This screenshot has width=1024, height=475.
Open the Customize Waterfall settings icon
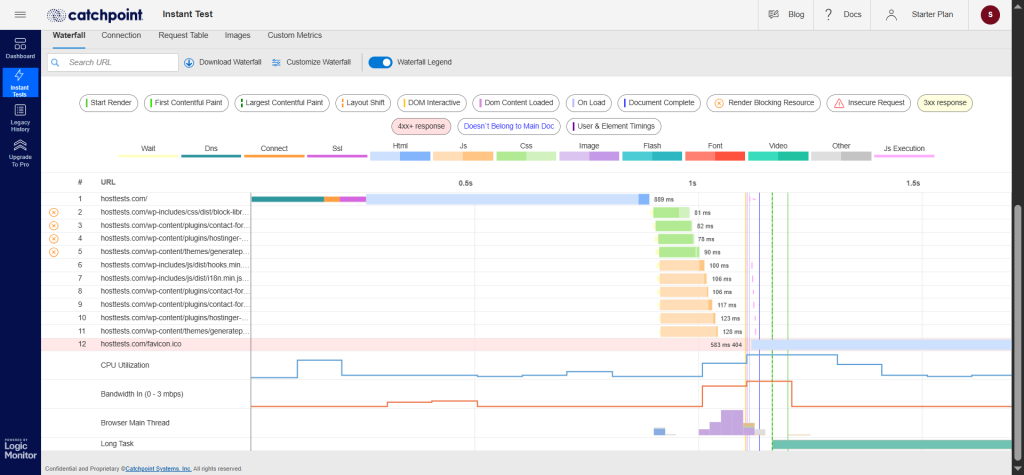(x=276, y=62)
